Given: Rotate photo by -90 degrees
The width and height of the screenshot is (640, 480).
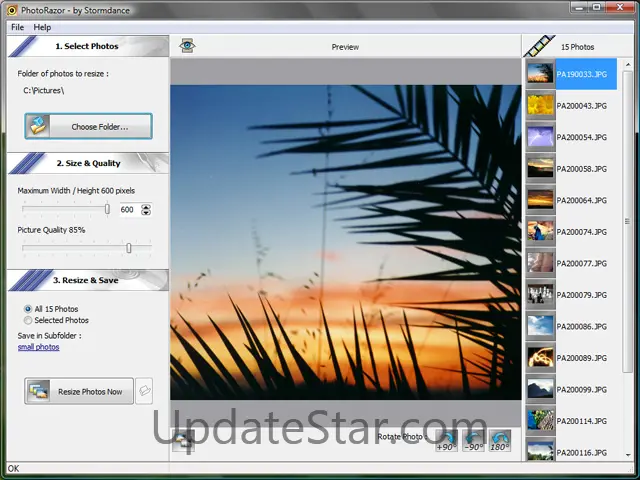Looking at the screenshot, I should tap(473, 440).
